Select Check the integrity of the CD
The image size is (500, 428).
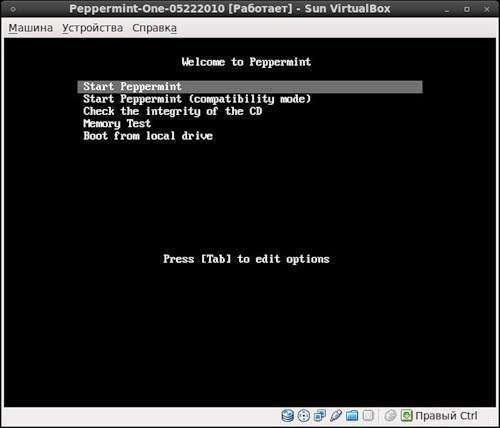(x=173, y=111)
